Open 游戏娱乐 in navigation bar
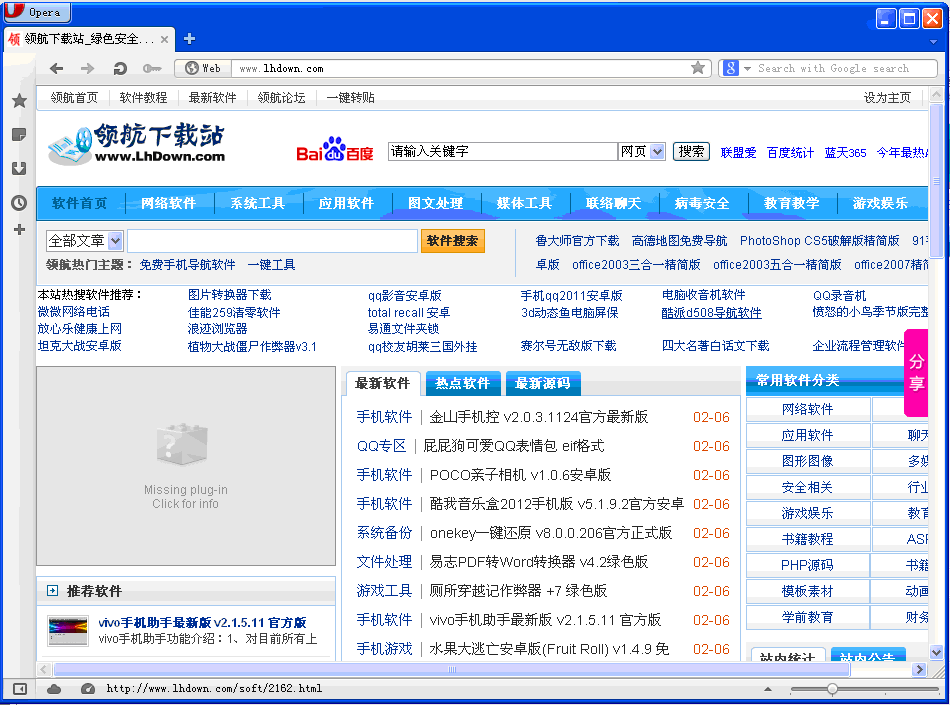Screen dimensions: 950x705 [x=880, y=204]
